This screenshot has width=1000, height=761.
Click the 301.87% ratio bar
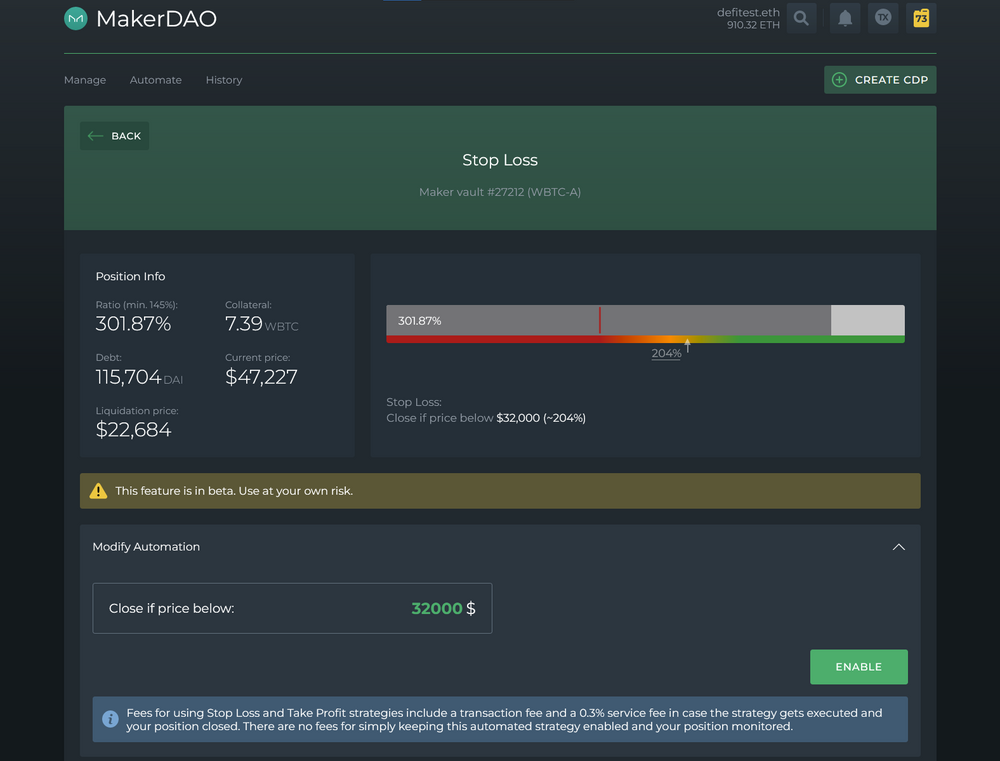pyautogui.click(x=645, y=320)
